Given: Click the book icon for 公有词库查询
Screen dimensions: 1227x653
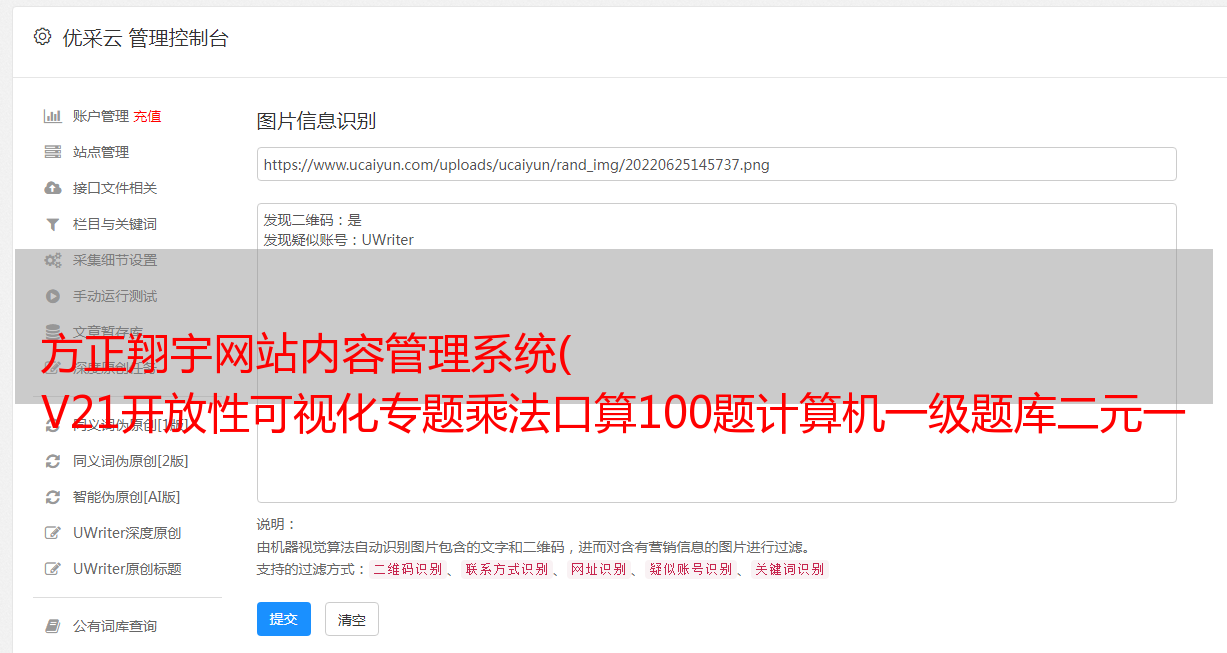Looking at the screenshot, I should (x=53, y=626).
